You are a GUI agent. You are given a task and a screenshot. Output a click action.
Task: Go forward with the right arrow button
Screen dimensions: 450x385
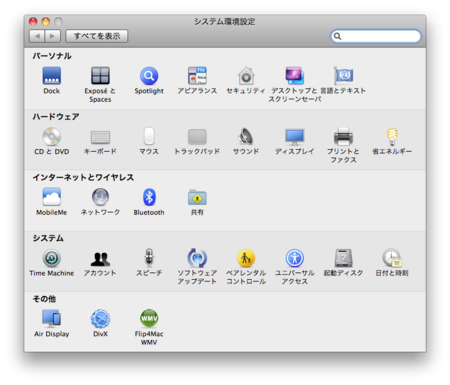click(x=53, y=36)
